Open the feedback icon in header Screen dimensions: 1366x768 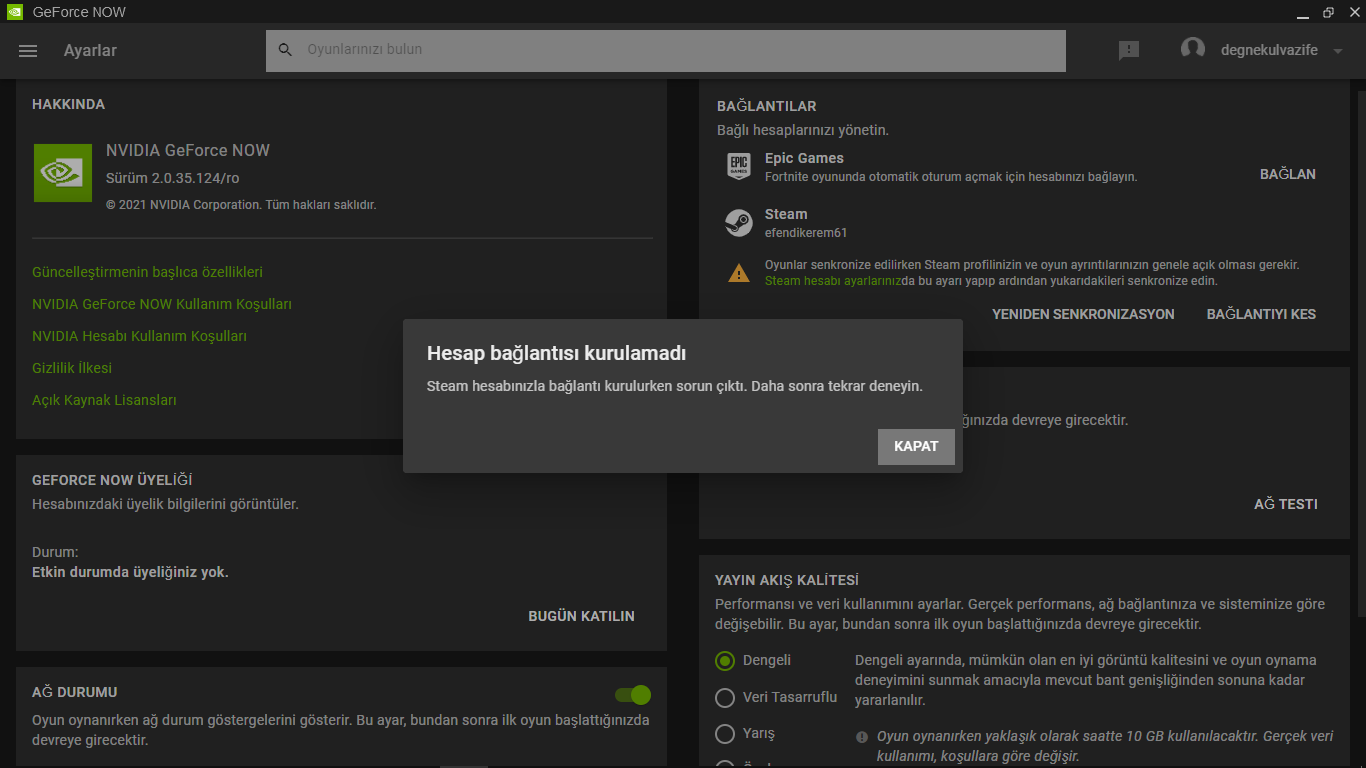[x=1129, y=51]
